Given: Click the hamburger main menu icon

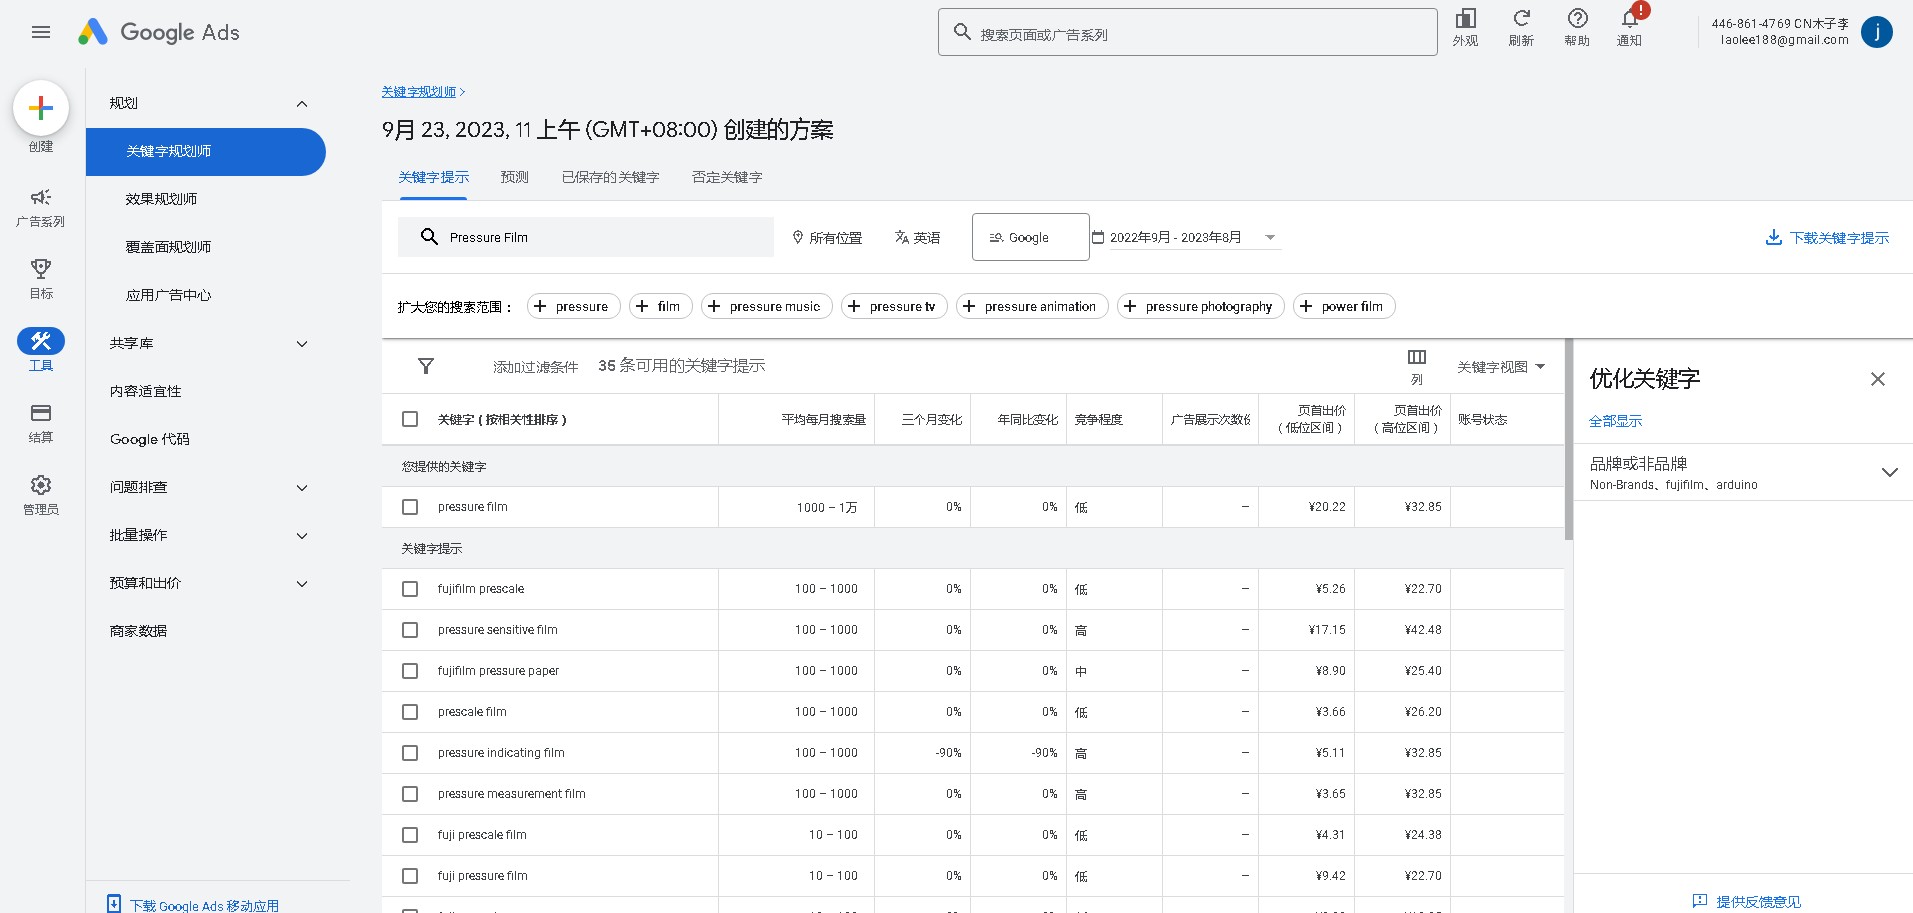Looking at the screenshot, I should click(x=41, y=32).
